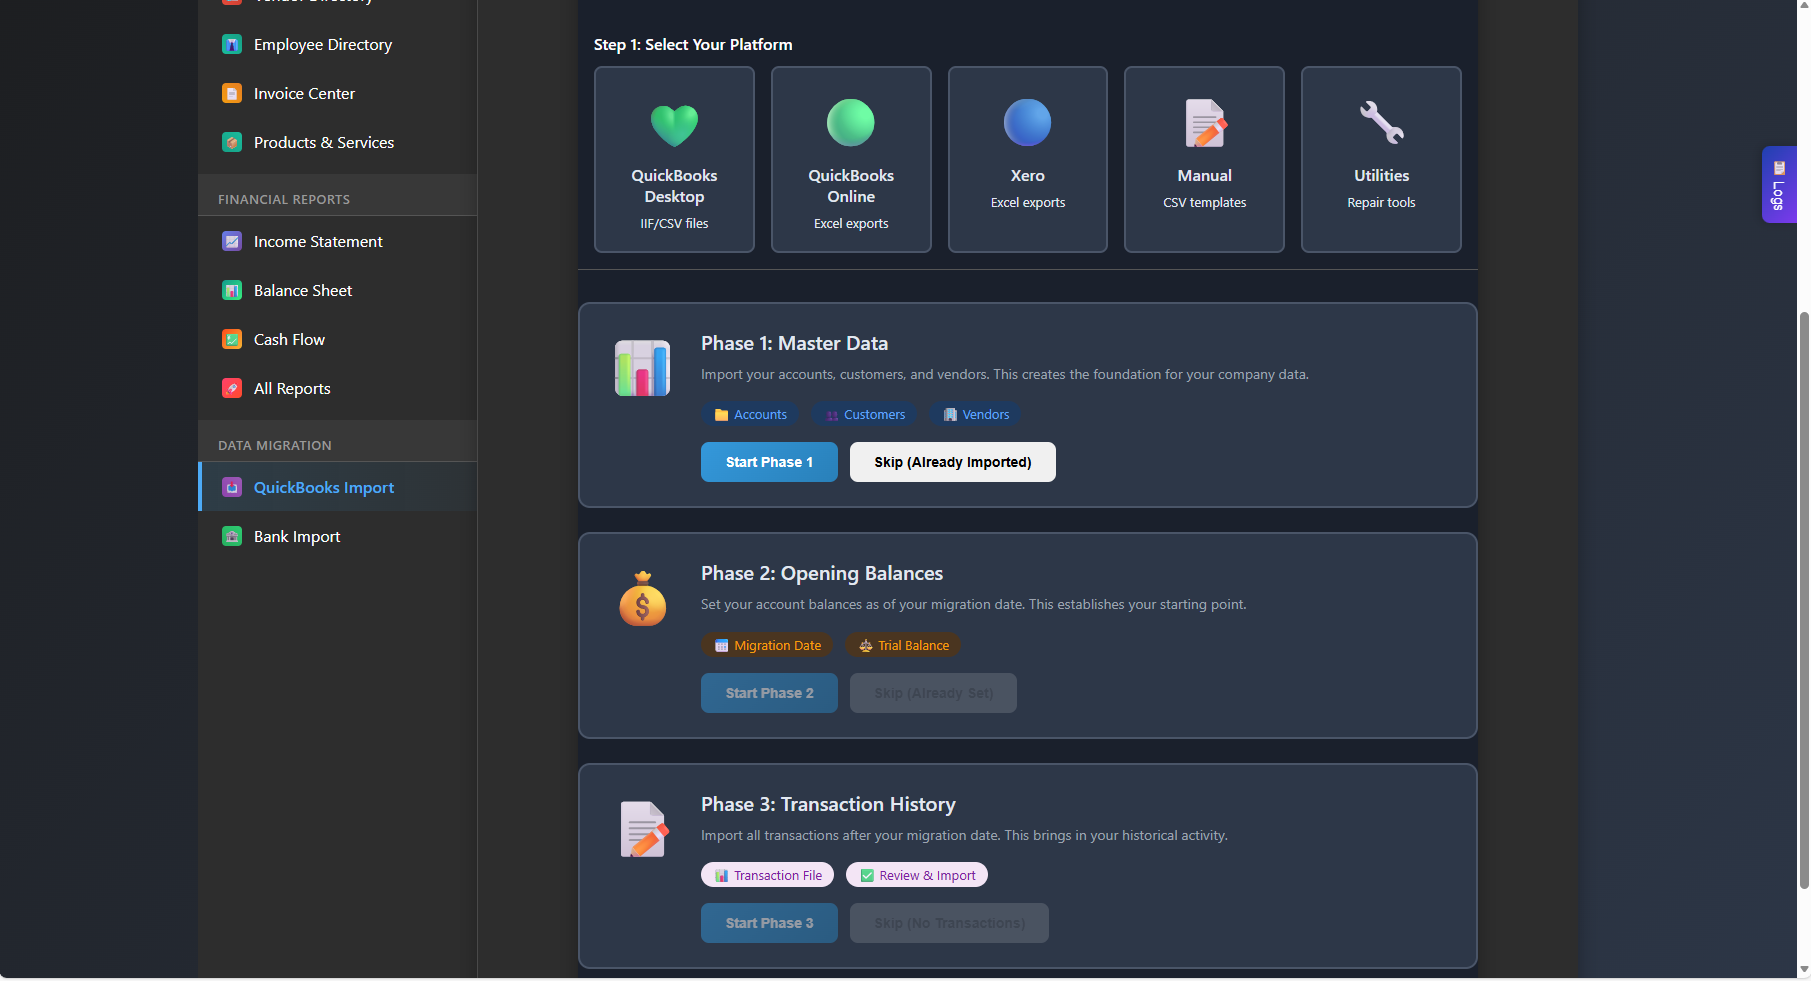View the Cash Flow report
1811x981 pixels.
pos(337,339)
